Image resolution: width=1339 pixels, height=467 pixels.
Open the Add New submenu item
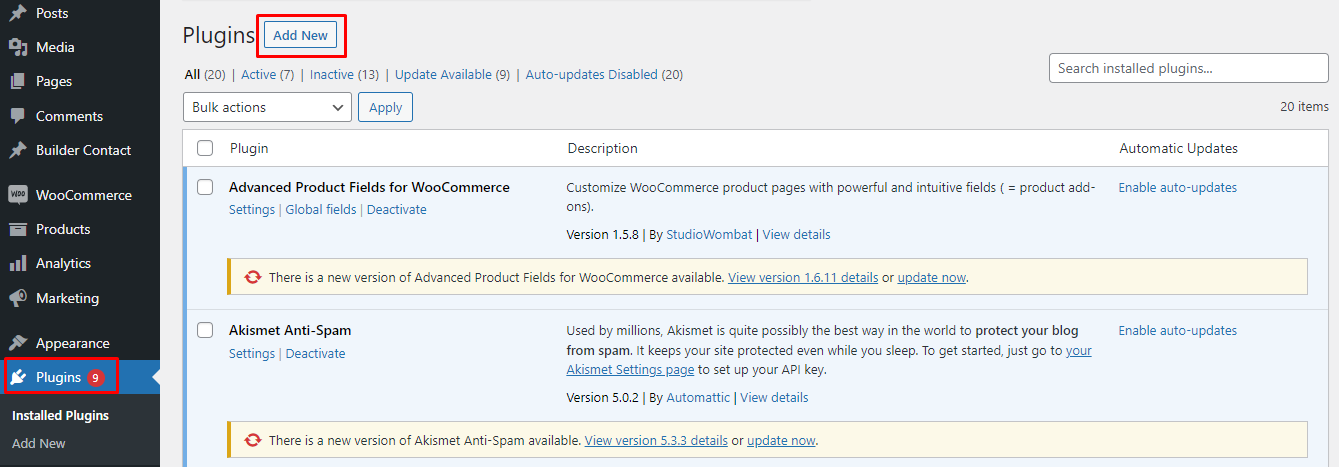point(39,443)
